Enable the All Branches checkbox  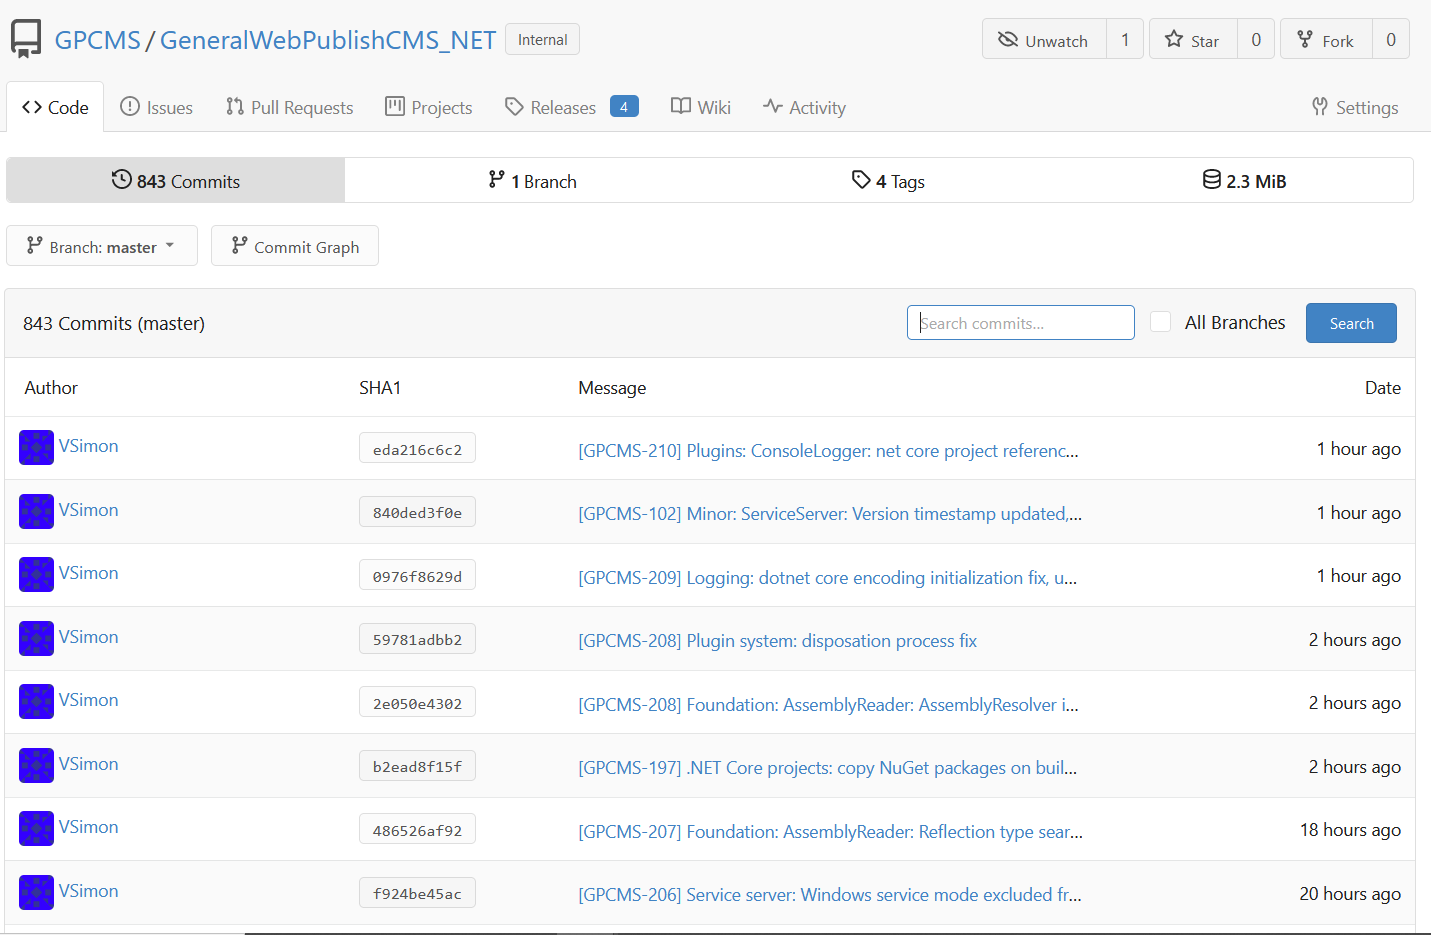click(x=1160, y=322)
